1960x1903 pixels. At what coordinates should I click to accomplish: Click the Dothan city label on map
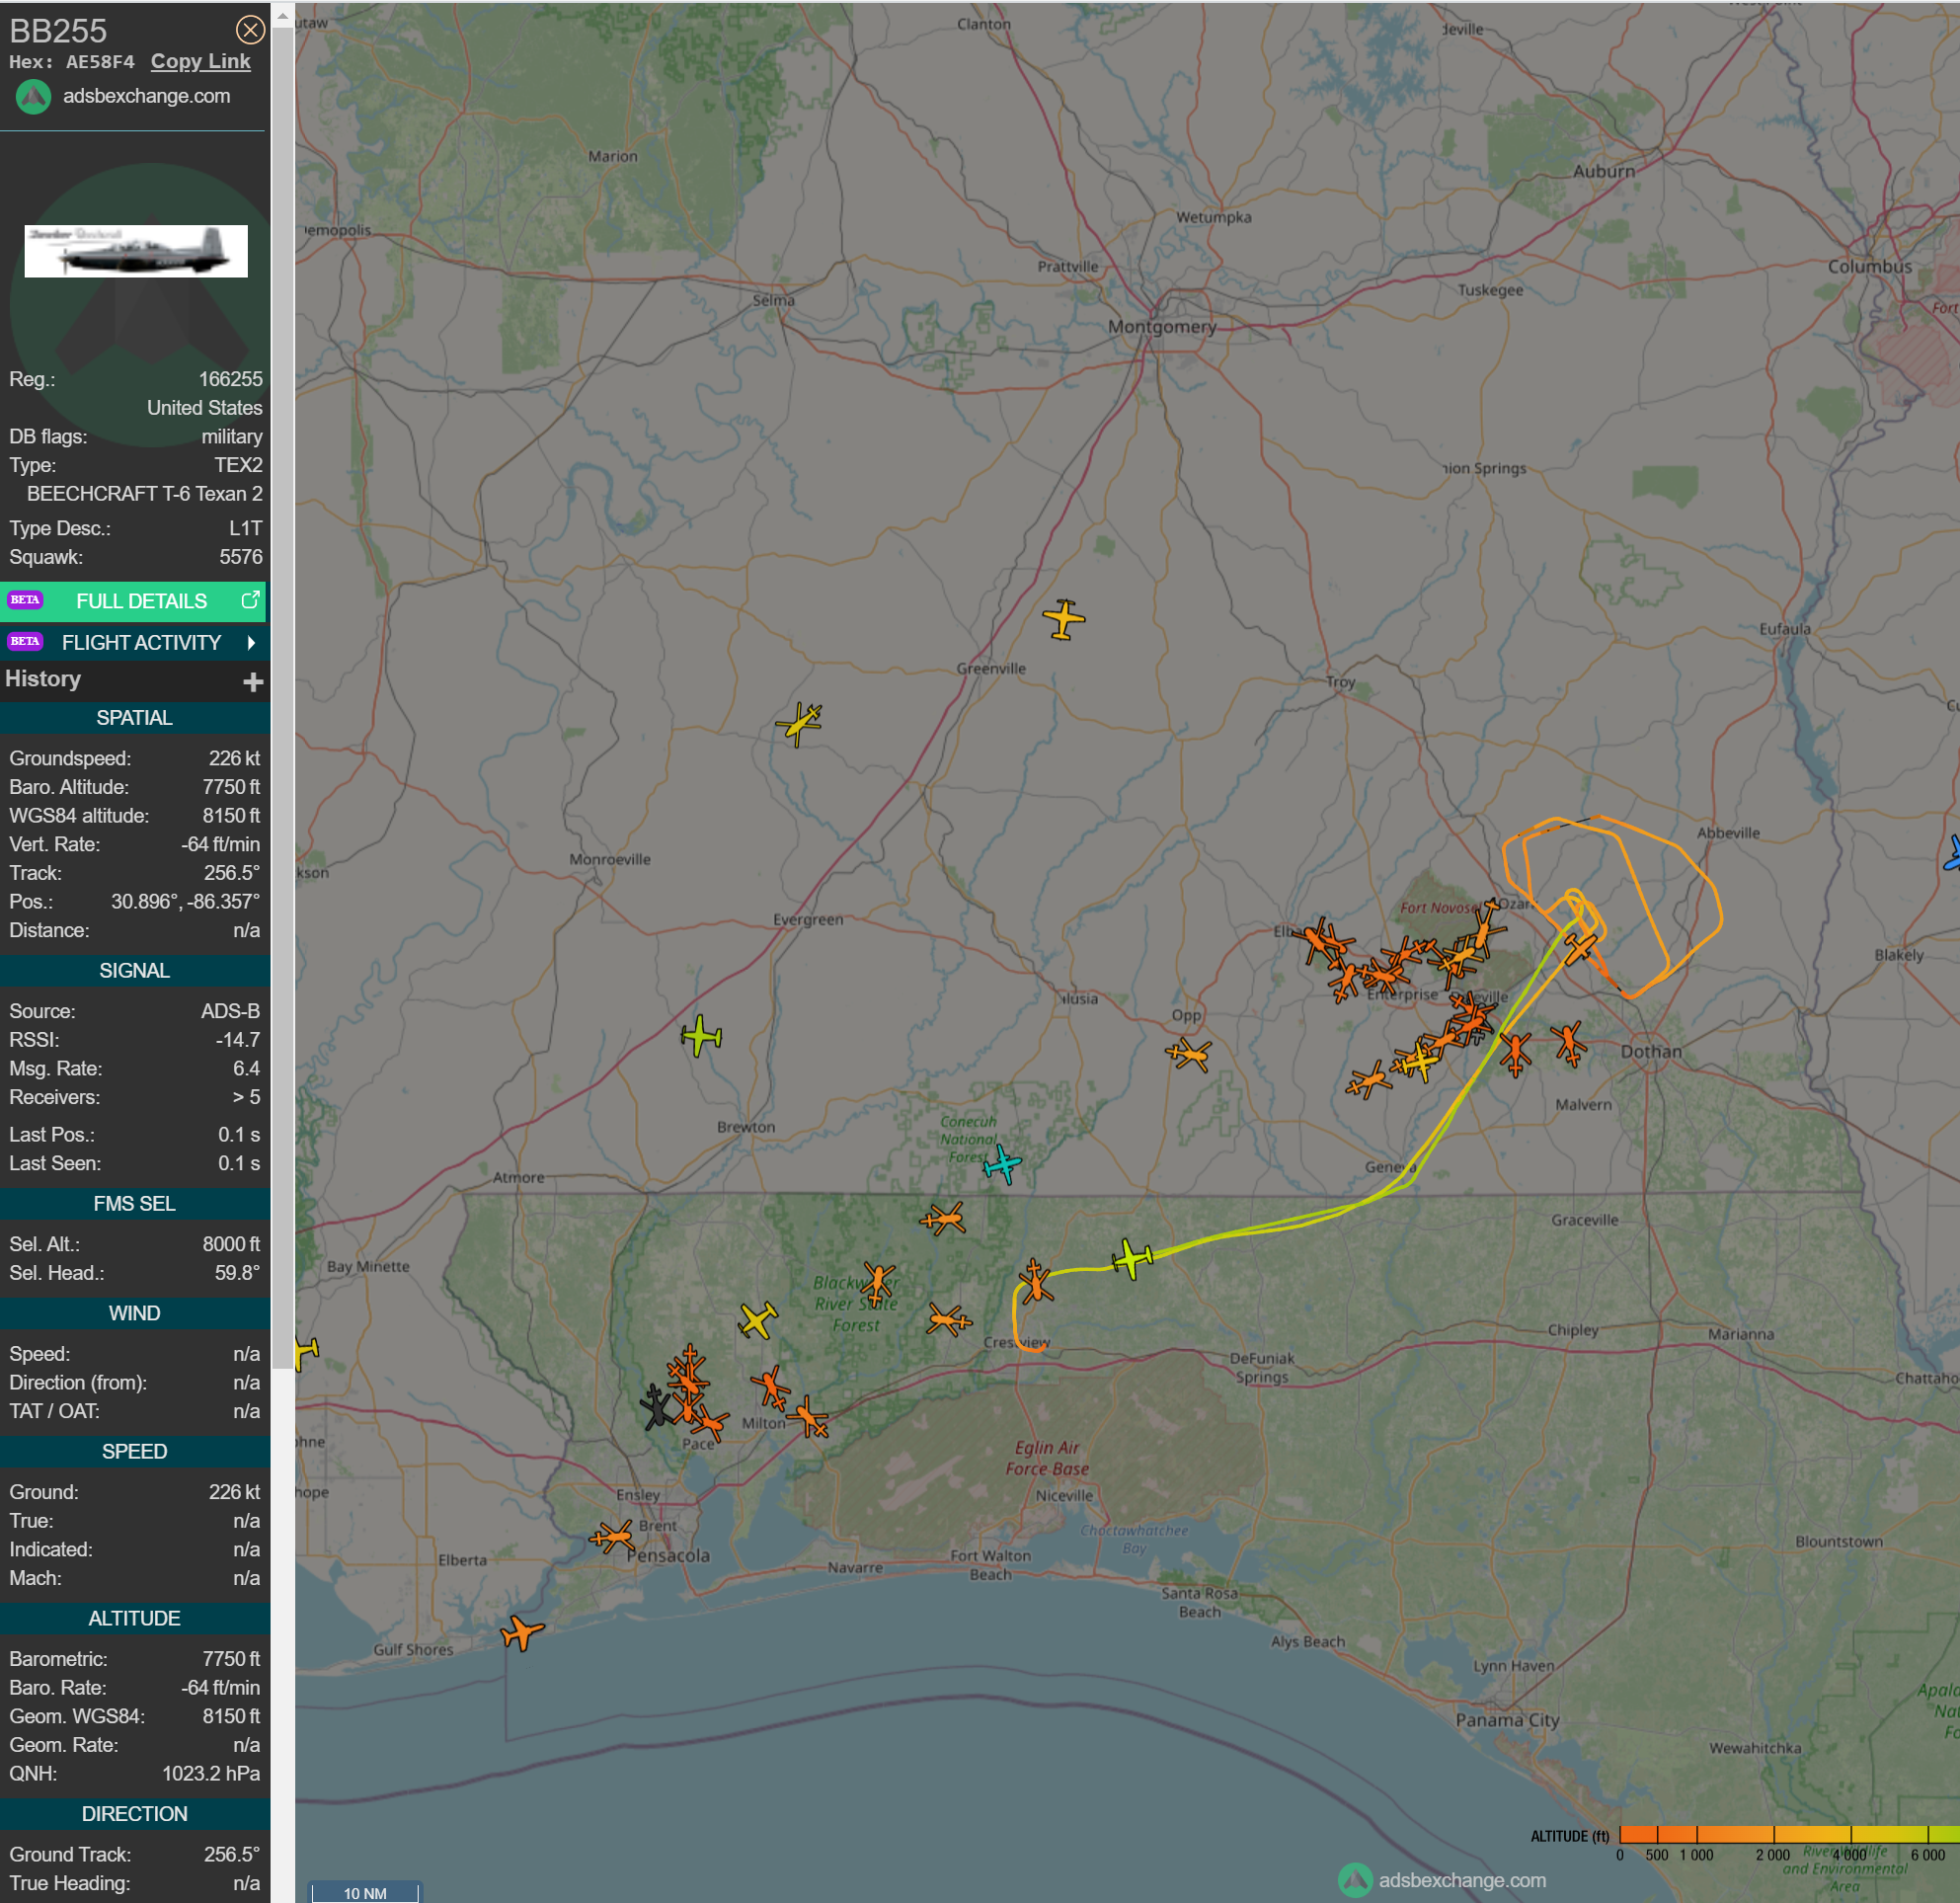(1651, 1051)
